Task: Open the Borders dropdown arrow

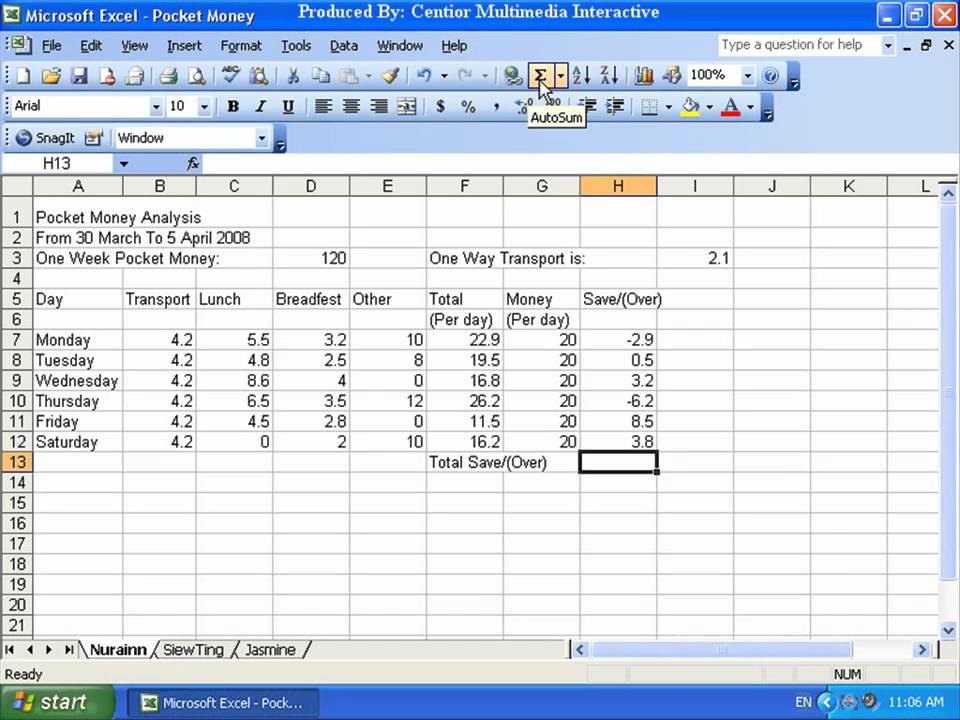Action: [x=669, y=107]
